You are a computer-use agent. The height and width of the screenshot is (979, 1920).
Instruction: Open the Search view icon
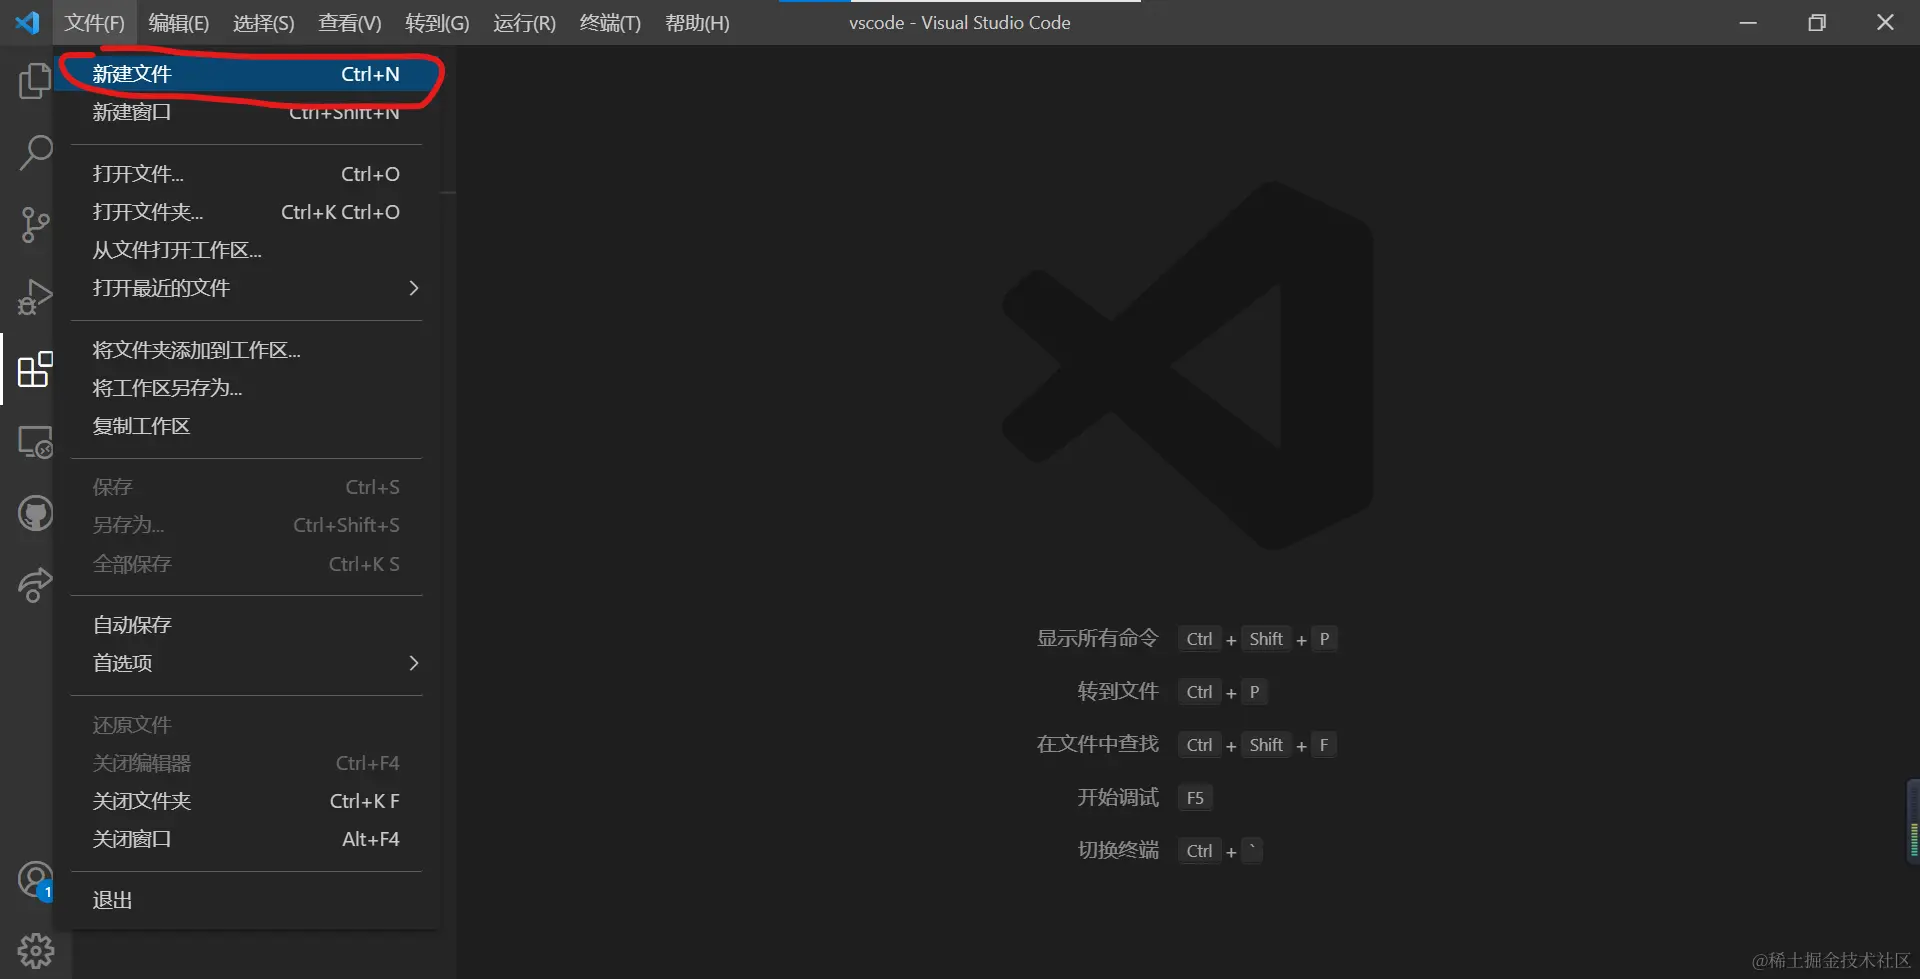click(35, 153)
